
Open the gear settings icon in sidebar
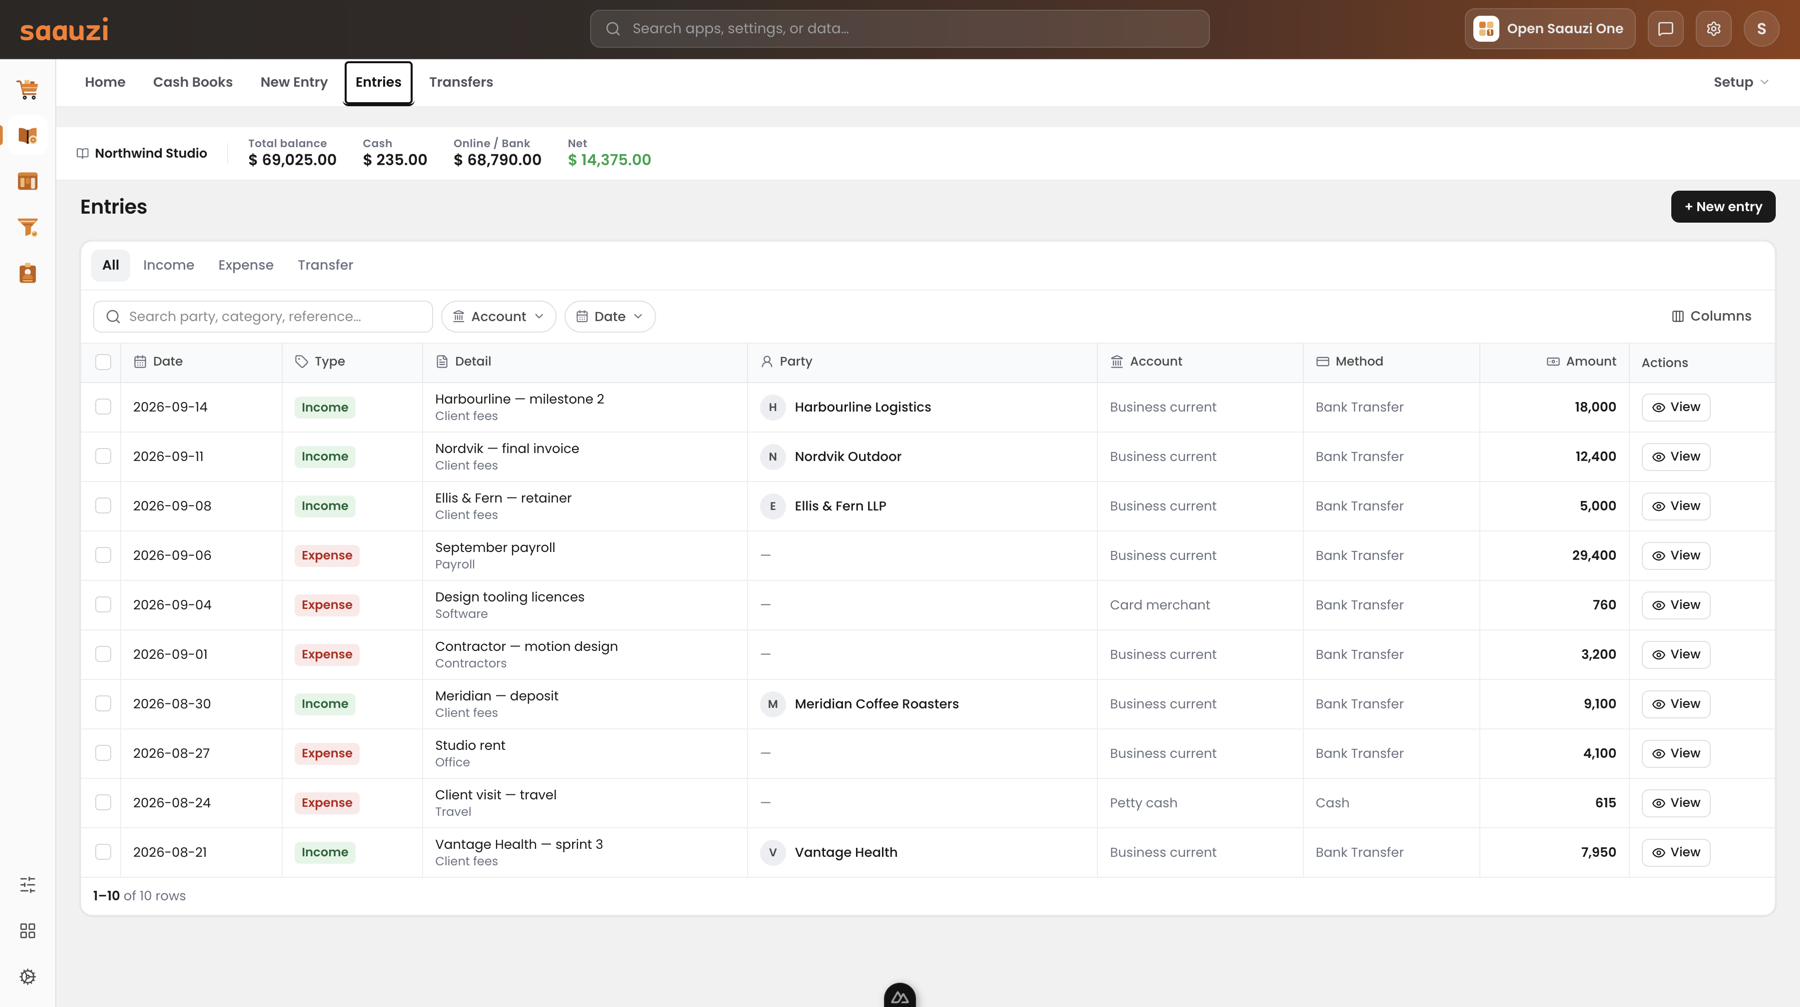28,977
